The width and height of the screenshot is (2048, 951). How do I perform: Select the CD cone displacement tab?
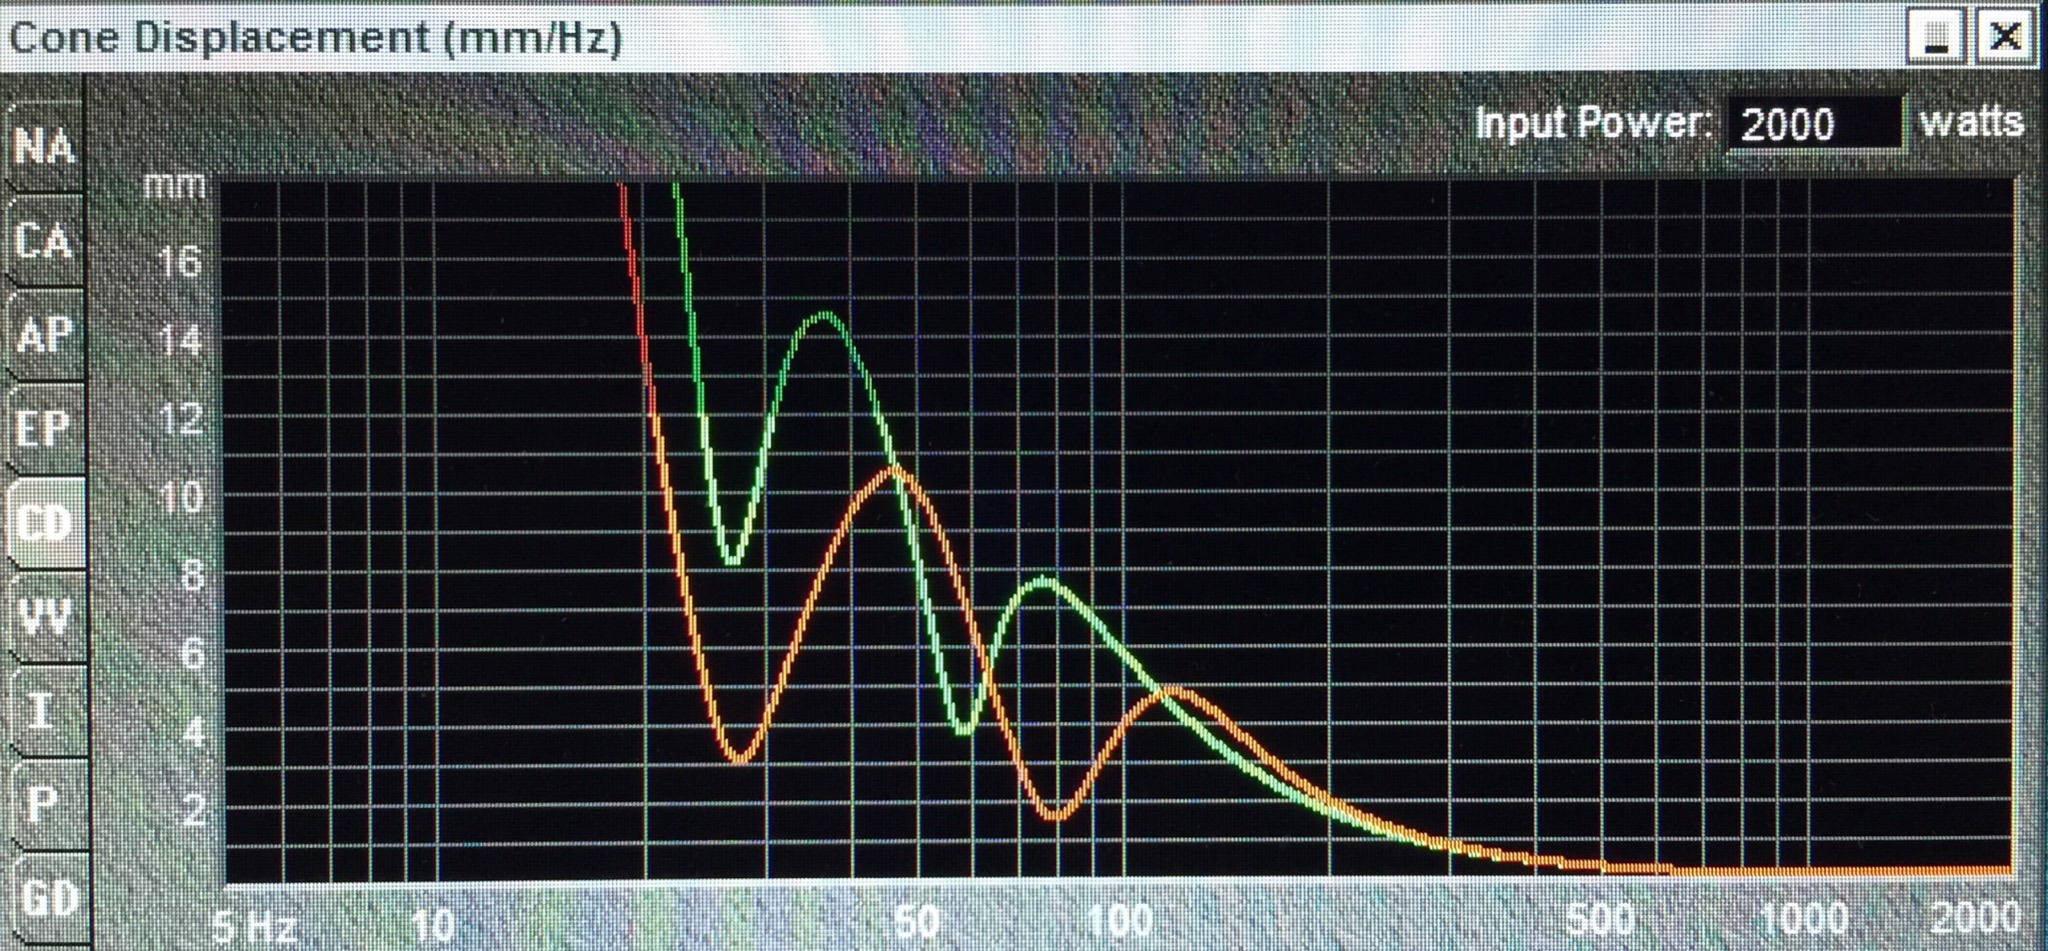pyautogui.click(x=44, y=523)
